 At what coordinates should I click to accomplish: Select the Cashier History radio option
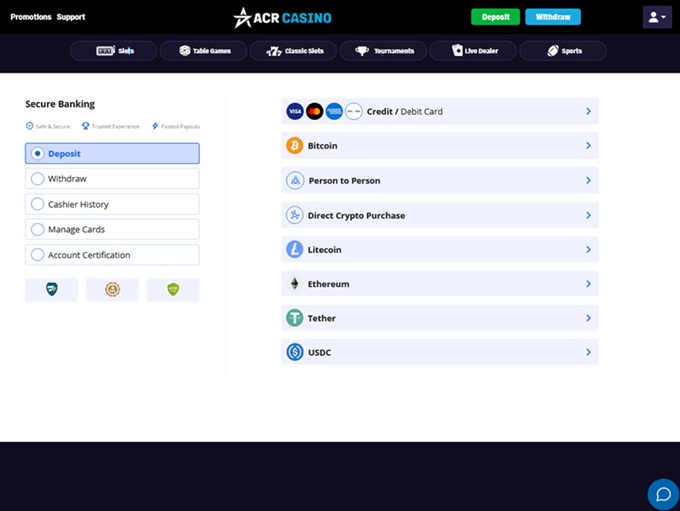tap(38, 204)
